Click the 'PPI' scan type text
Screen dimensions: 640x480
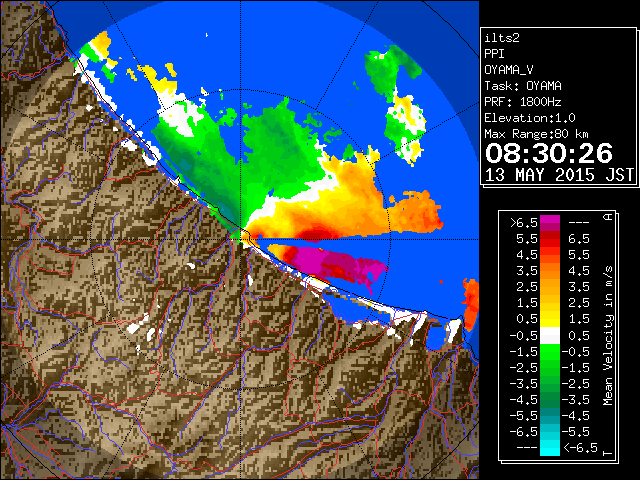click(494, 54)
